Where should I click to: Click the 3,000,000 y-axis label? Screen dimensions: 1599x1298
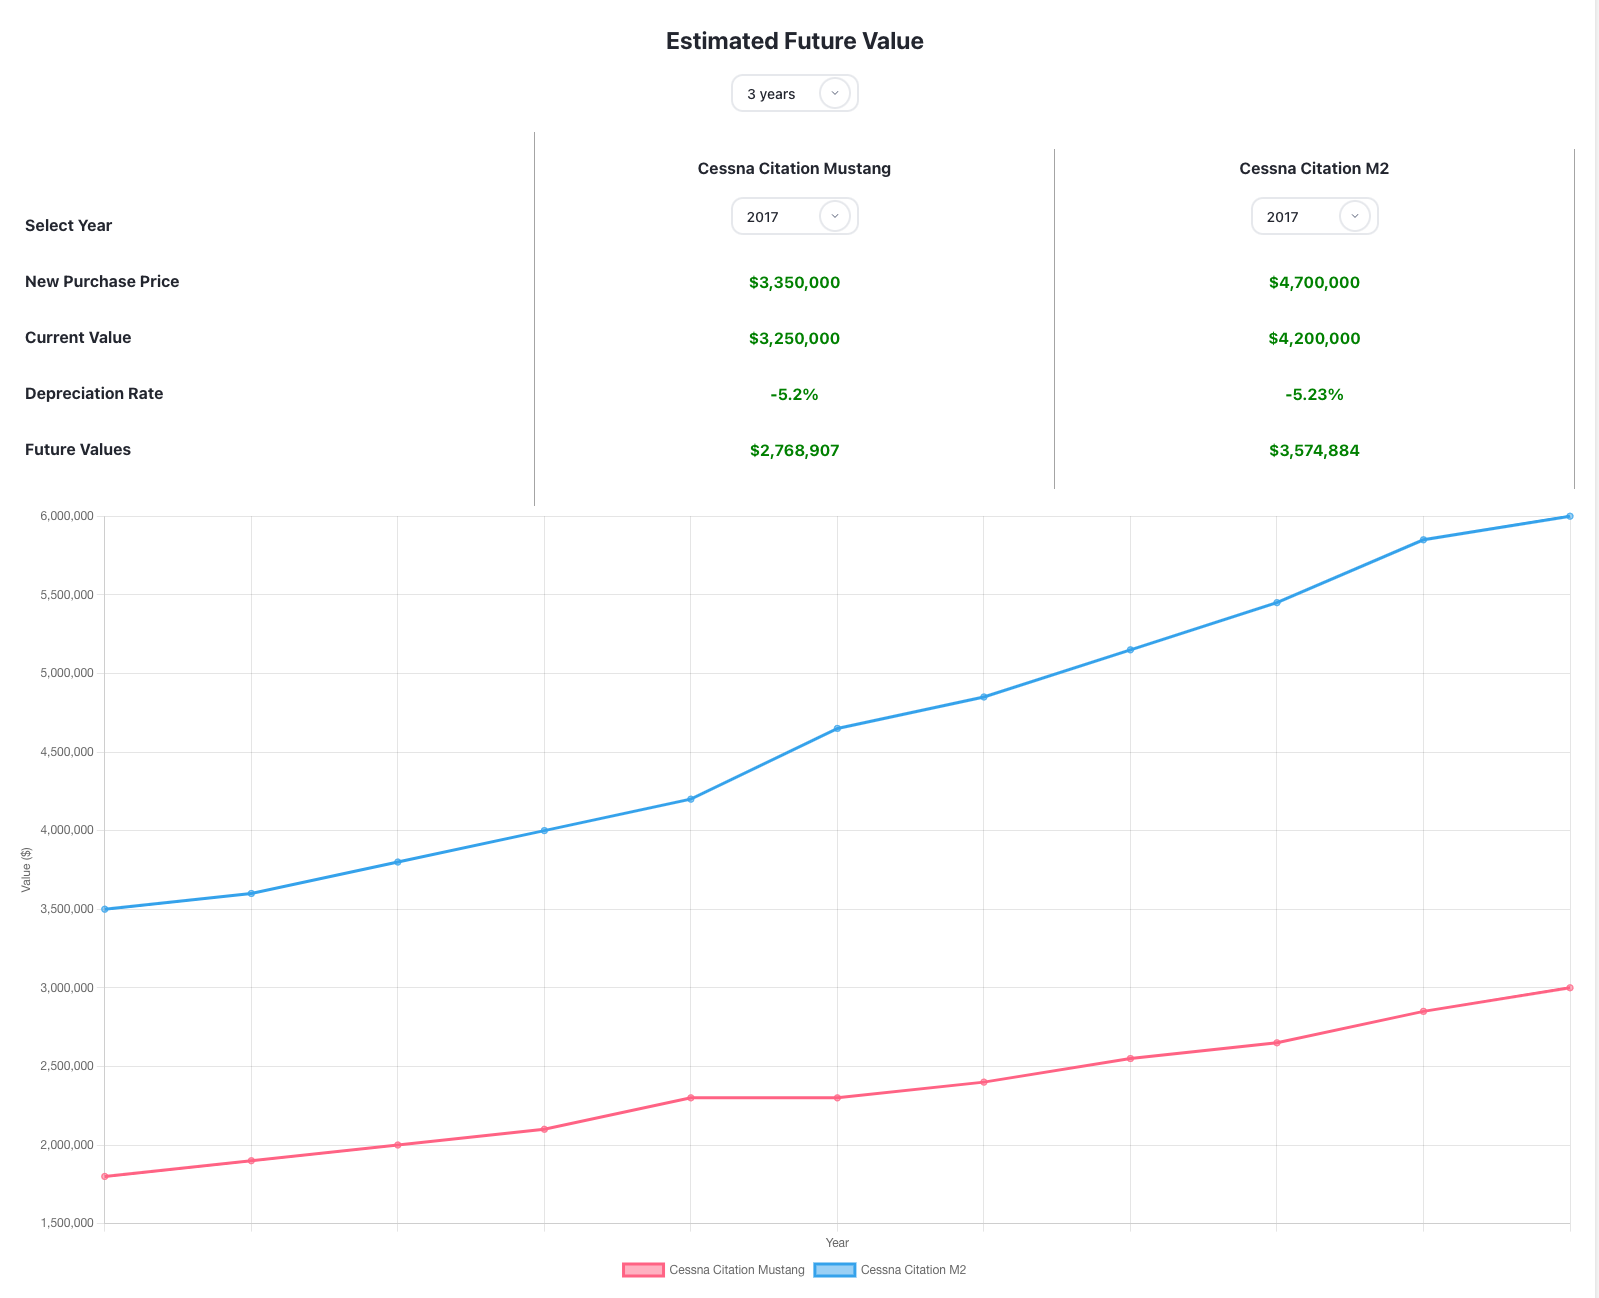coord(67,988)
